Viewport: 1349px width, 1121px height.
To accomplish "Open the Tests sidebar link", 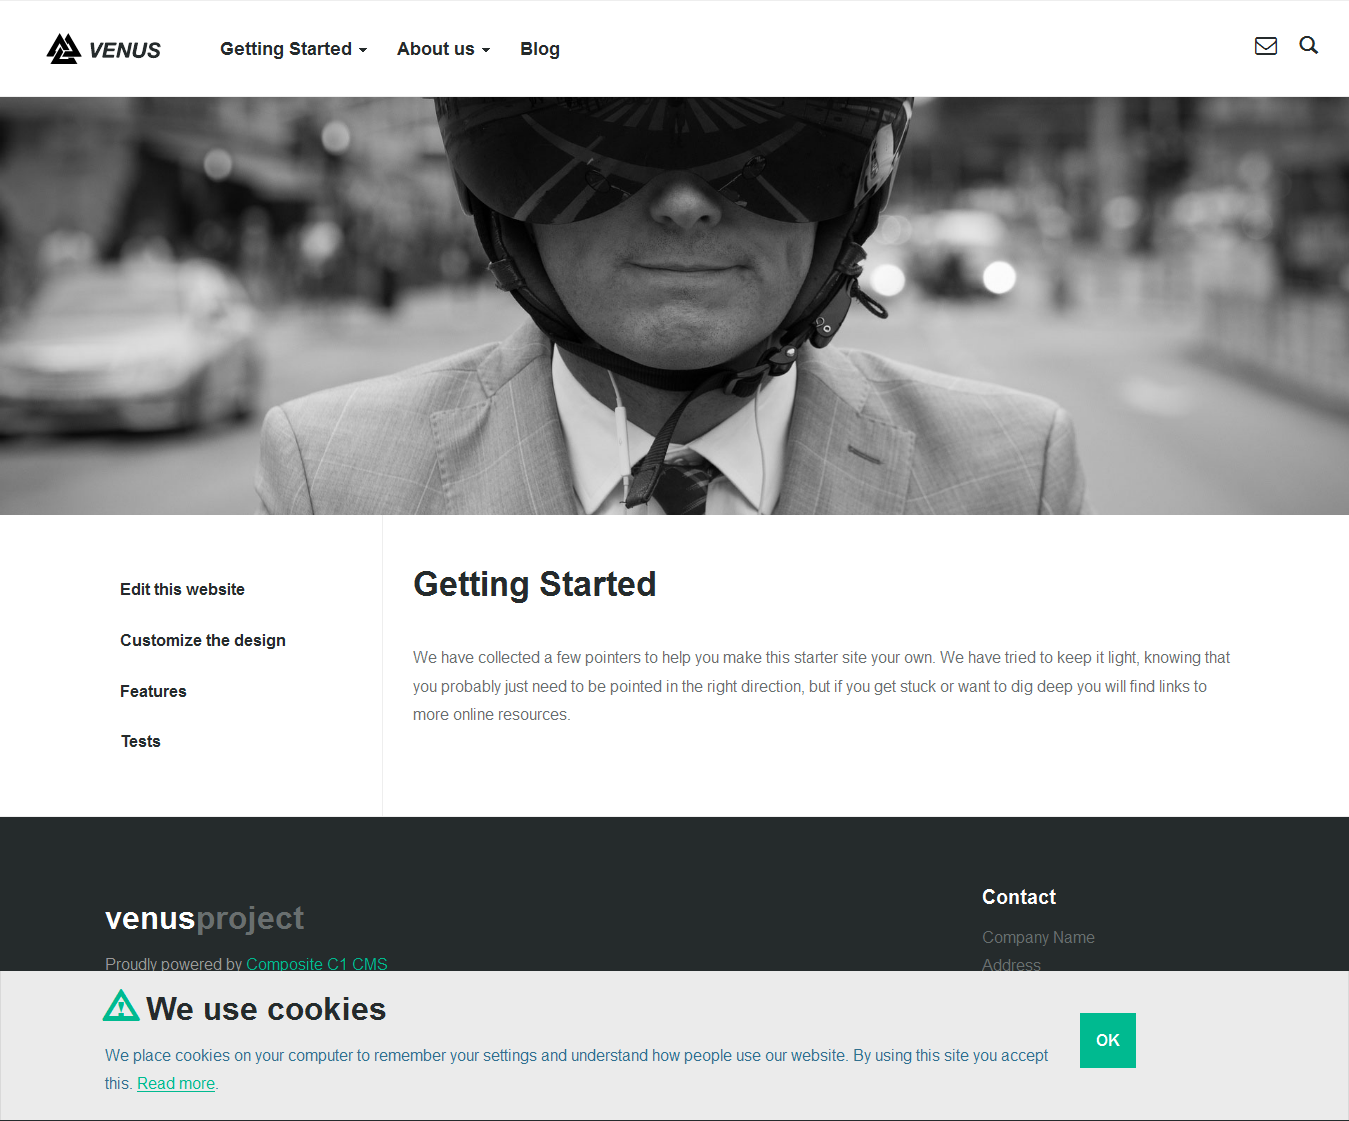I will [141, 741].
